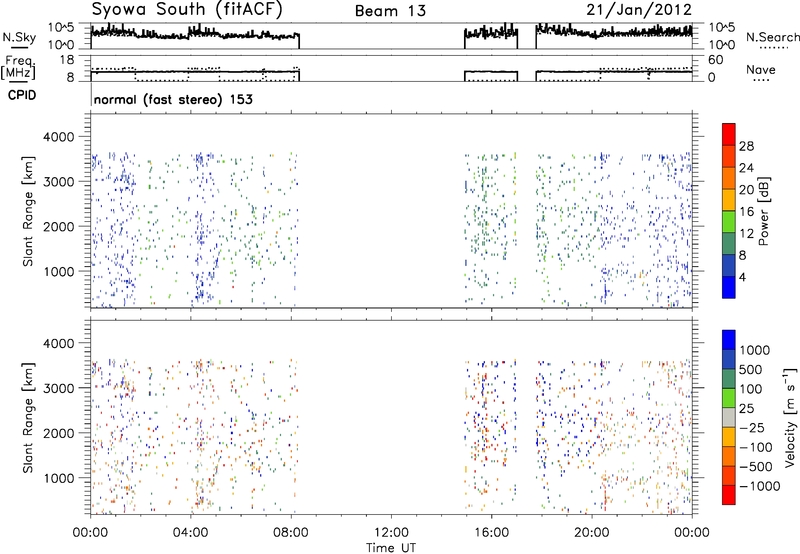
Task: Click the 'CPID' label
Action: pyautogui.click(x=22, y=95)
